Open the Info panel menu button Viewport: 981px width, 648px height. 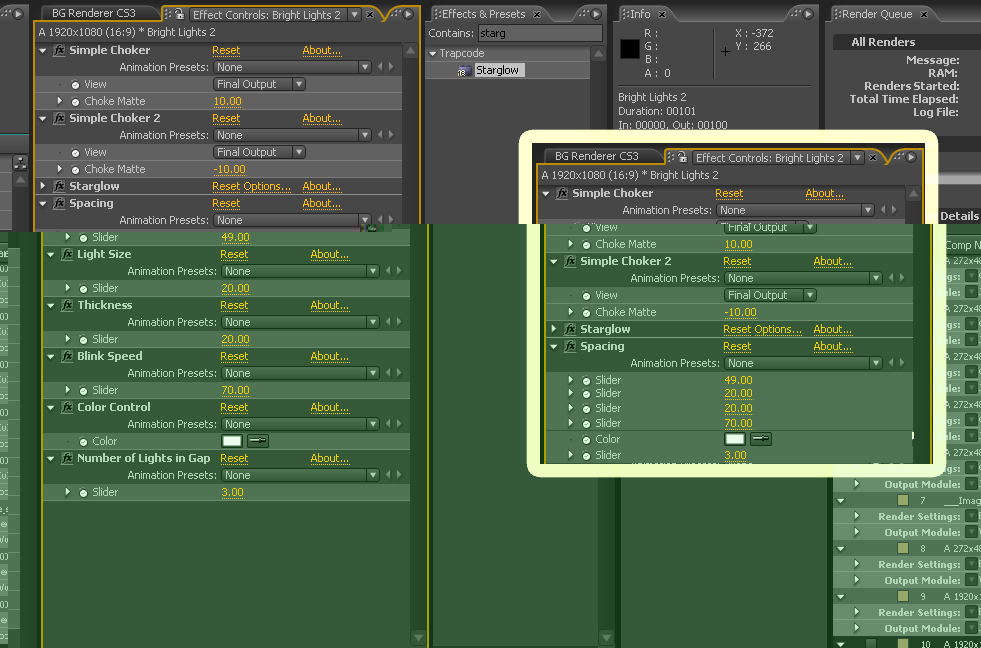808,14
